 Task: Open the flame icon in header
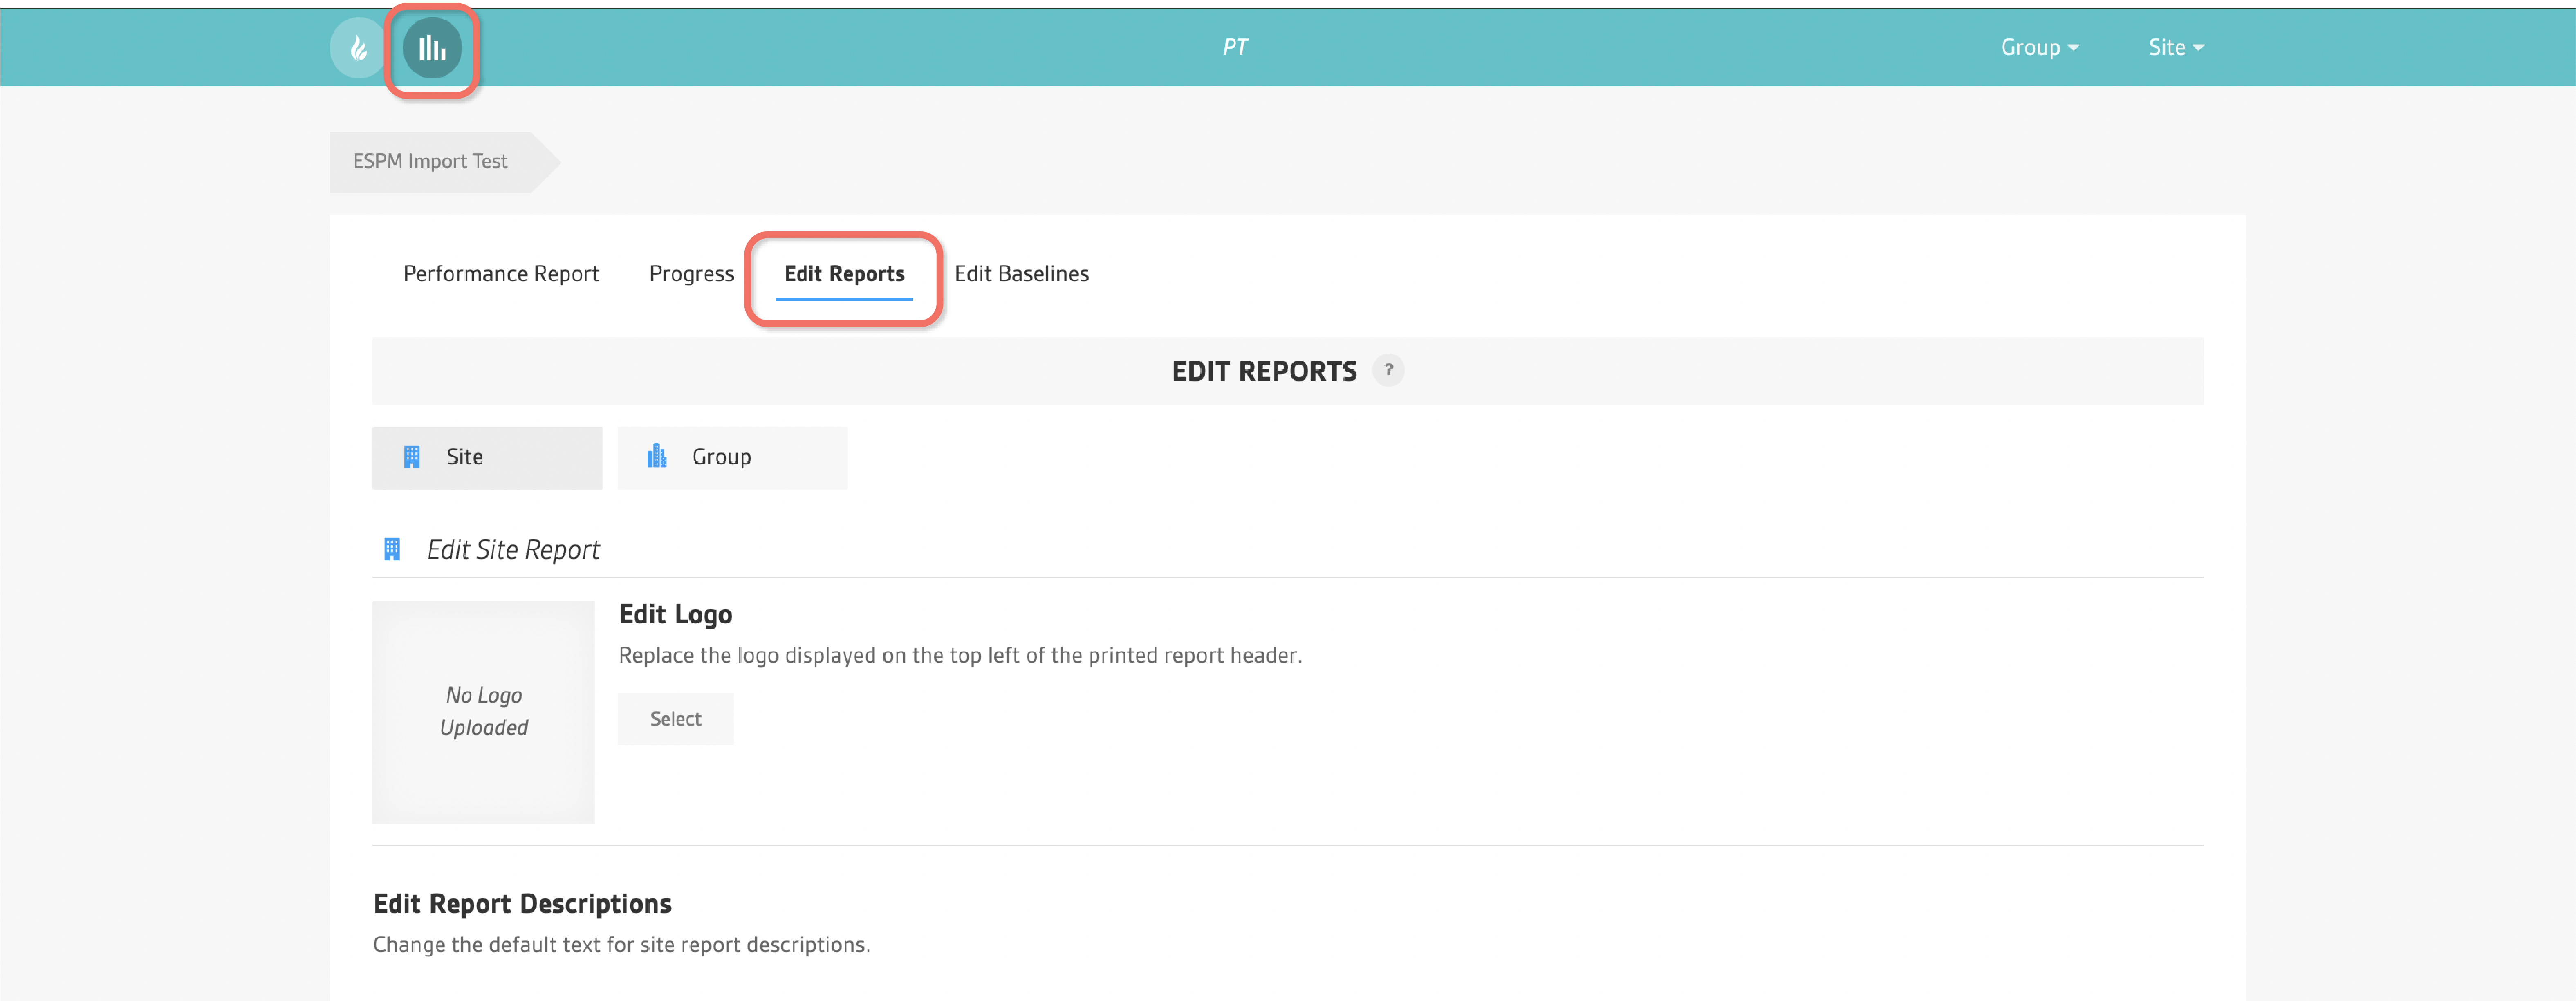click(x=358, y=47)
